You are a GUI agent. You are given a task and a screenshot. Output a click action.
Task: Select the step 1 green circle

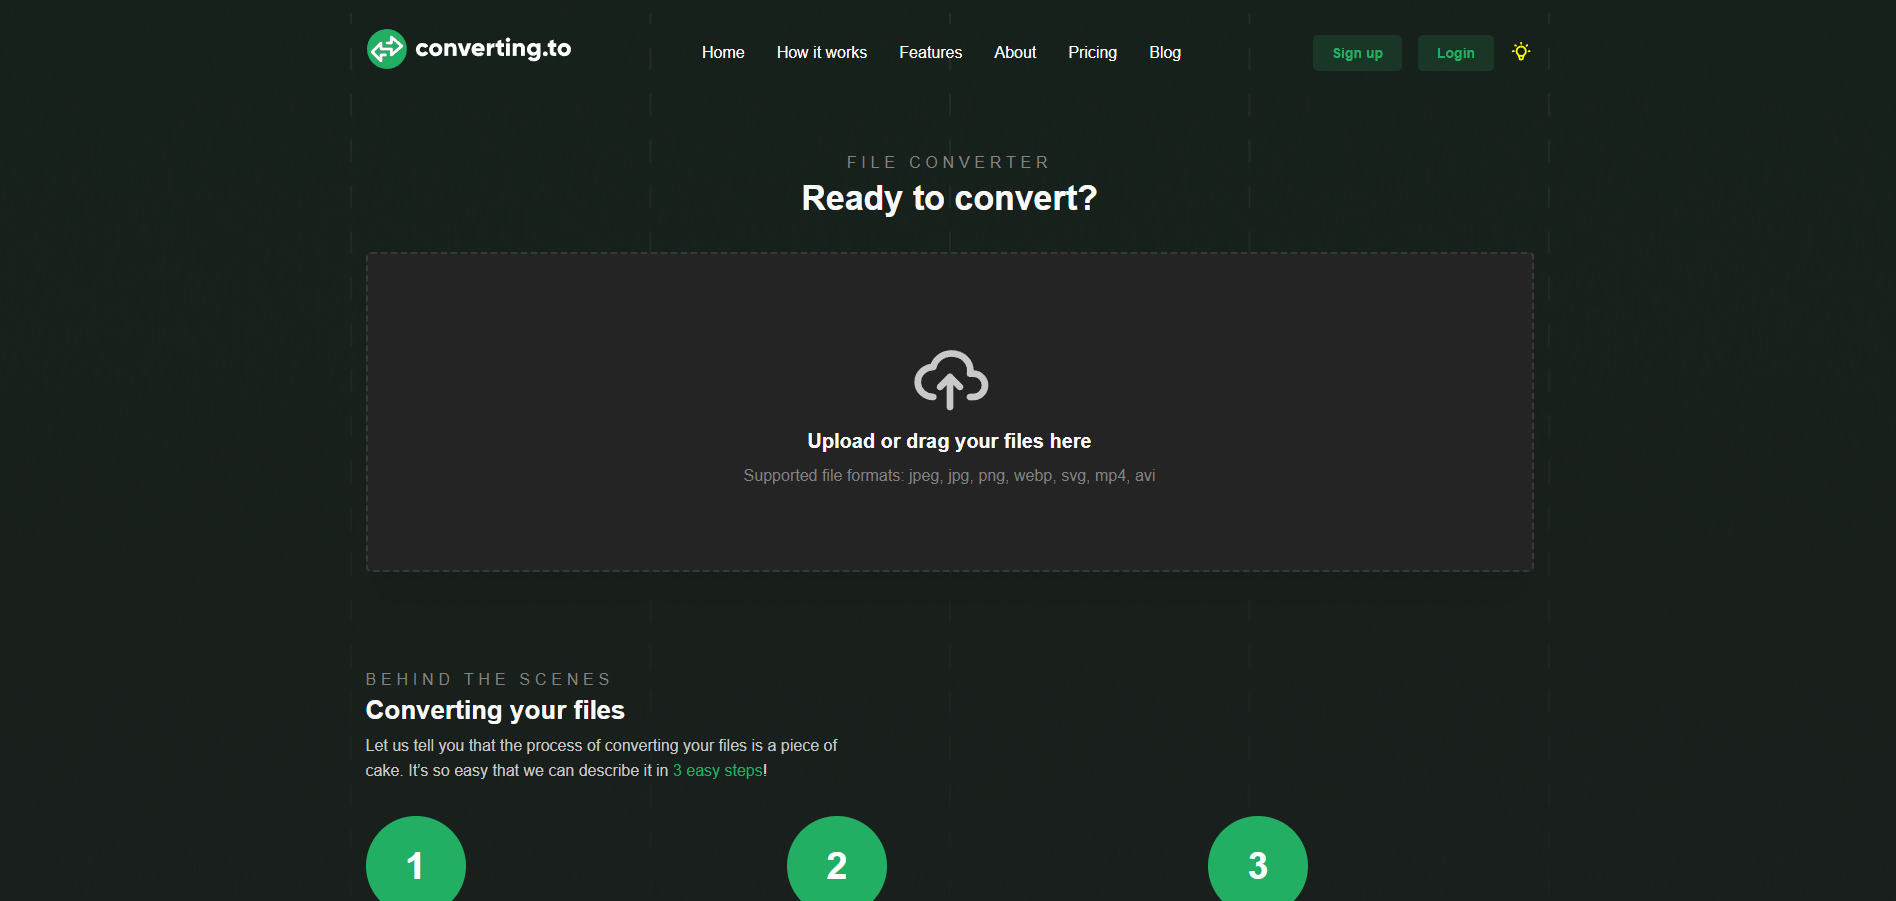415,862
